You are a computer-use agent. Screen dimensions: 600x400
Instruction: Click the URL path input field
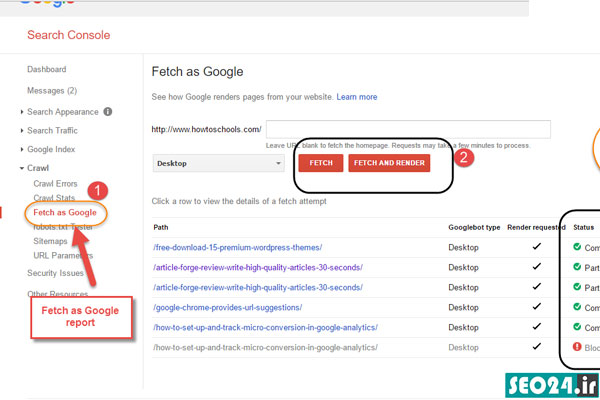point(408,129)
